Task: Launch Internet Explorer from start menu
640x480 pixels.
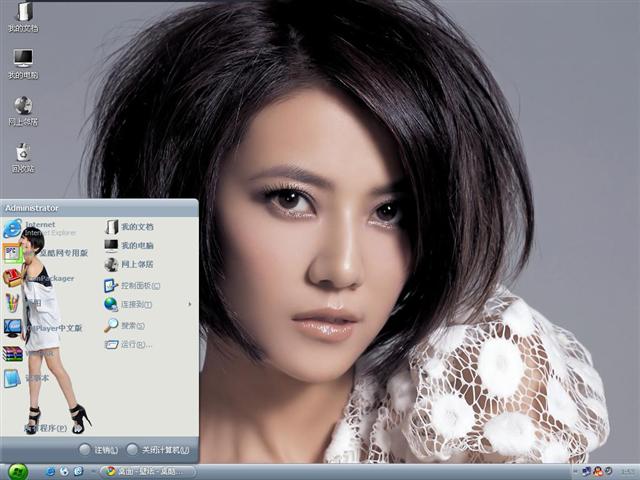Action: [41, 229]
